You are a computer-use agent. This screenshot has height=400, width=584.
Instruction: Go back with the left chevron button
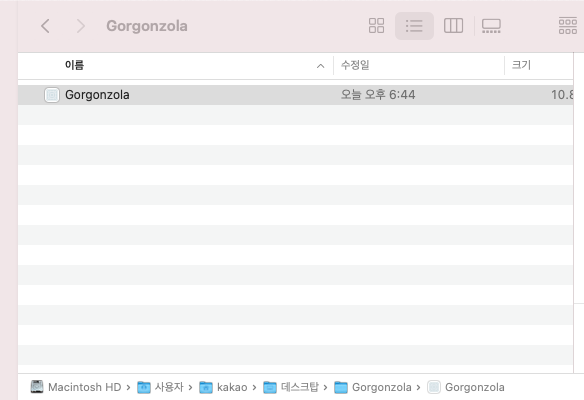click(45, 26)
